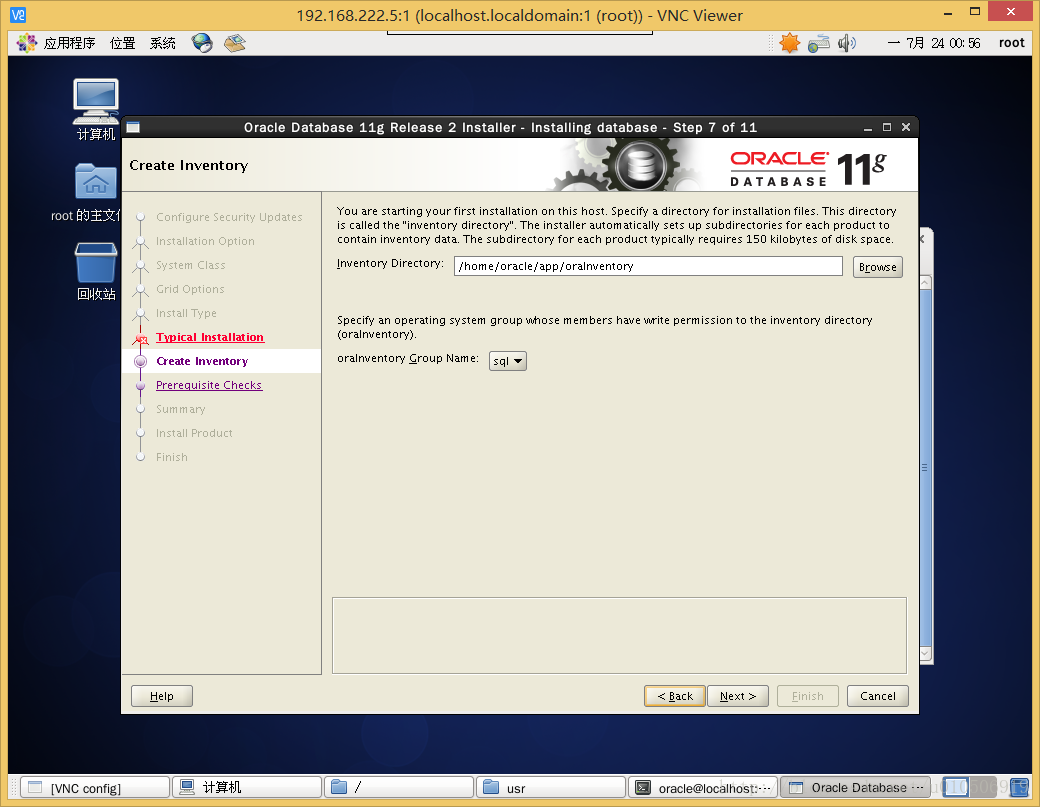Click the Inventory Directory text field
Image resolution: width=1040 pixels, height=807 pixels.
click(x=648, y=266)
